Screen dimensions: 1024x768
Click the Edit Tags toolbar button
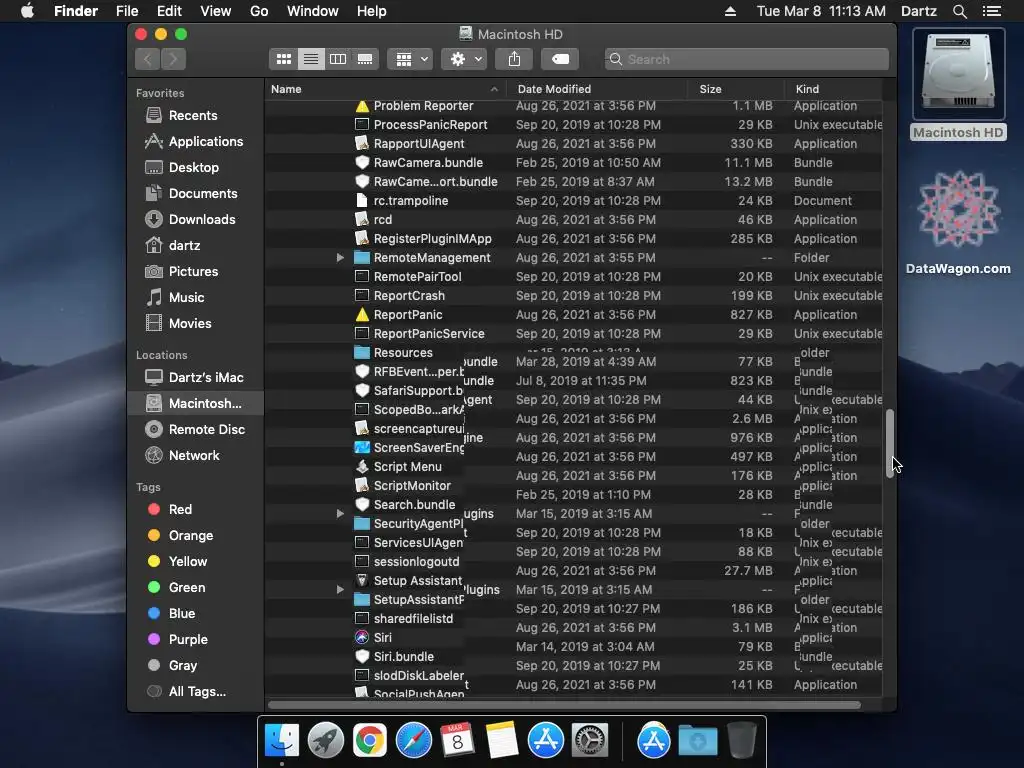point(560,59)
